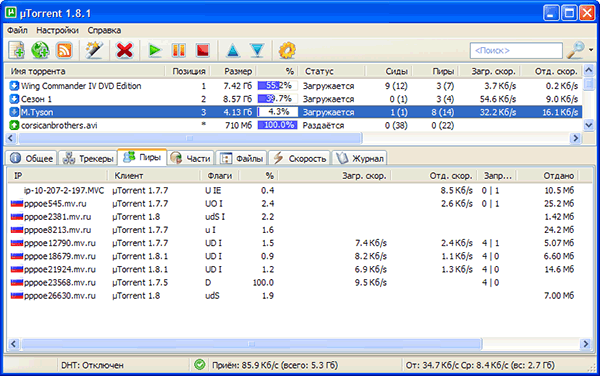Click corsicanbrothers.avi 100.0% progress bar
The height and width of the screenshot is (376, 600).
pyautogui.click(x=277, y=125)
